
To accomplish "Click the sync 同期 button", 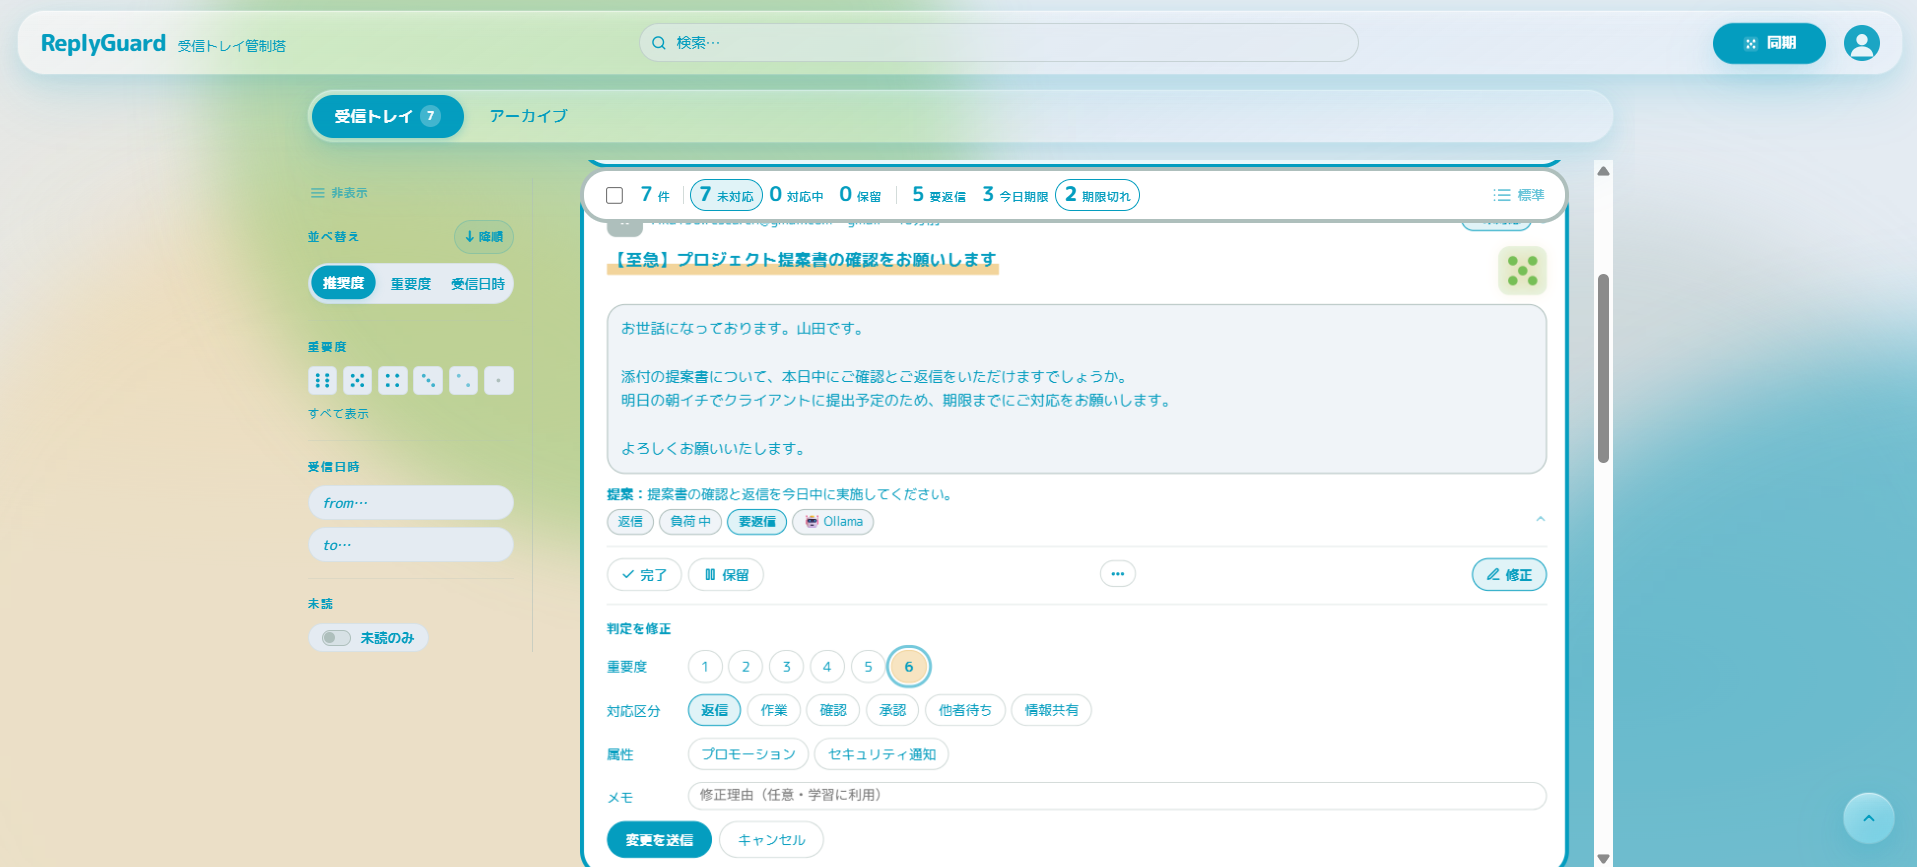I will [1769, 43].
